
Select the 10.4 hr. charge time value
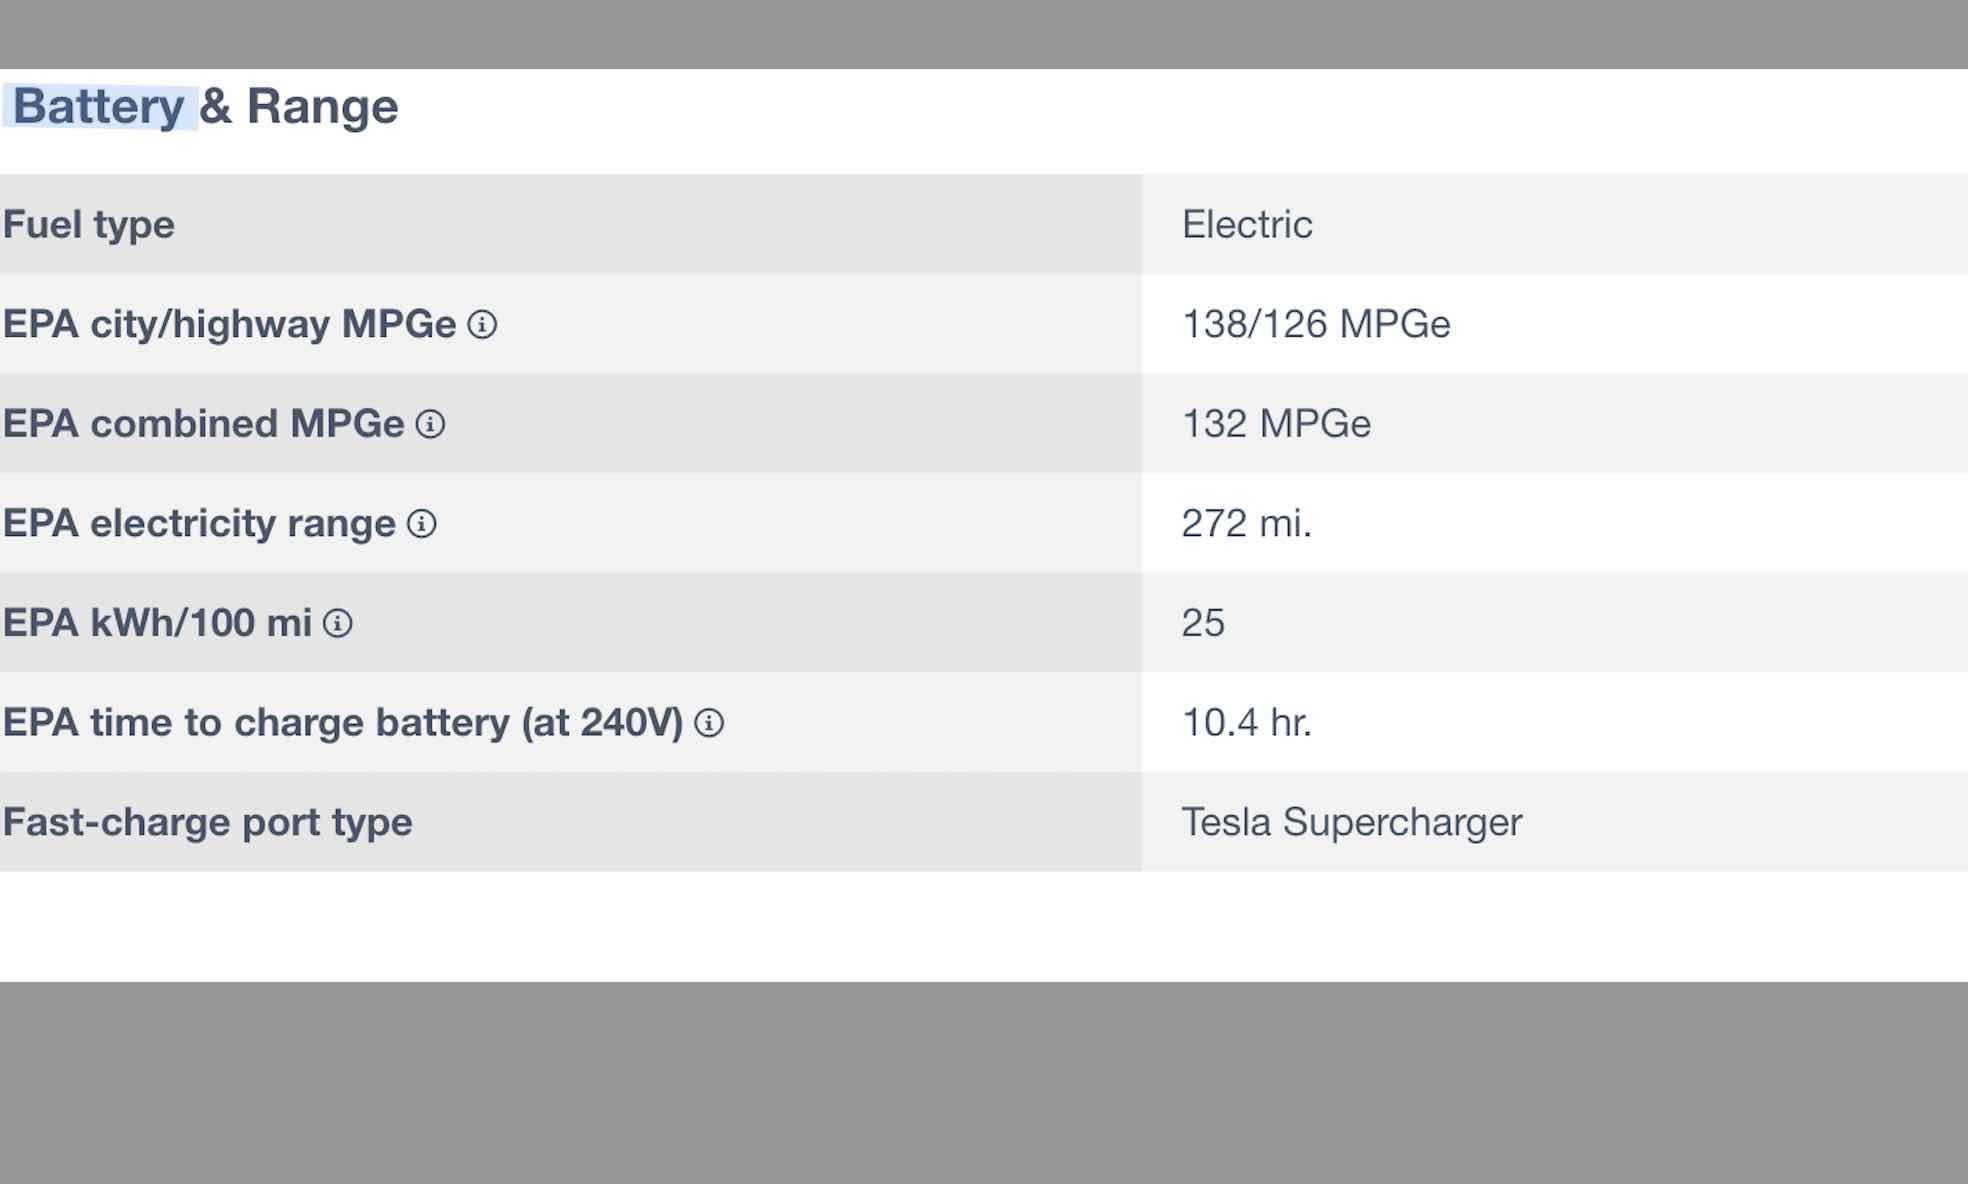coord(1246,723)
